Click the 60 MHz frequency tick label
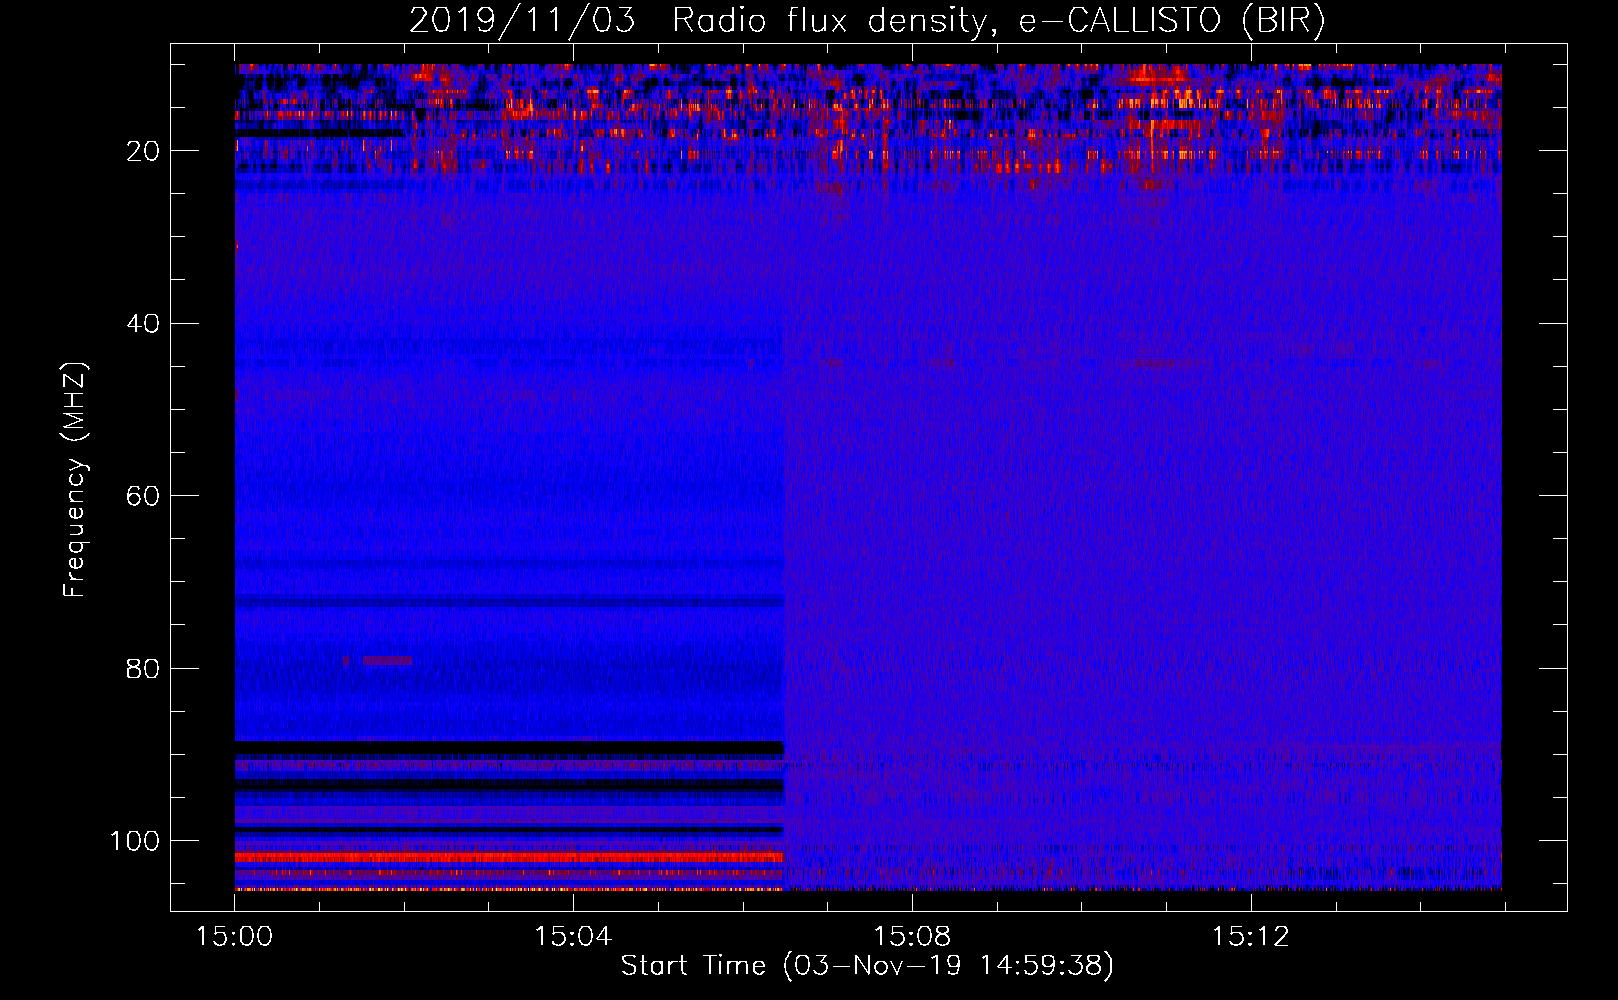1618x1000 pixels. point(144,496)
